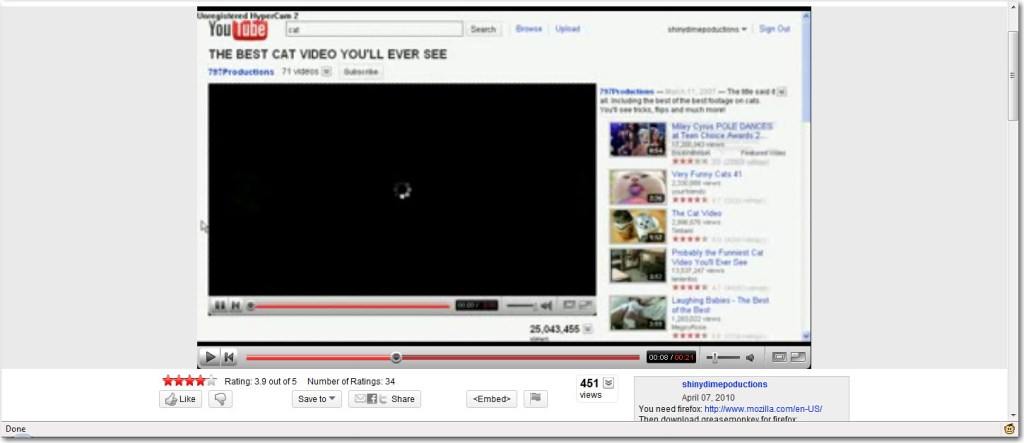Flag this video with the flag icon

[536, 399]
